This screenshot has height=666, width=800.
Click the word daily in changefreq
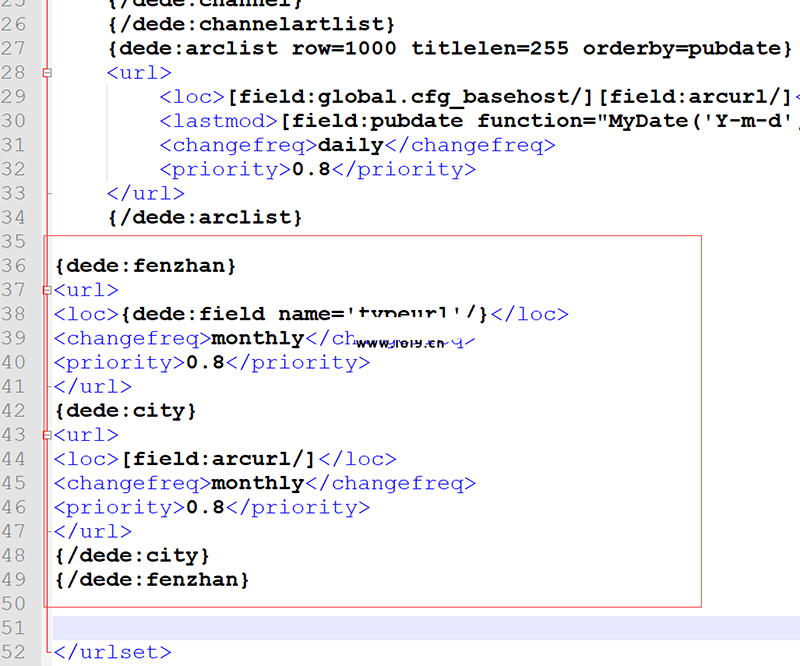click(350, 145)
